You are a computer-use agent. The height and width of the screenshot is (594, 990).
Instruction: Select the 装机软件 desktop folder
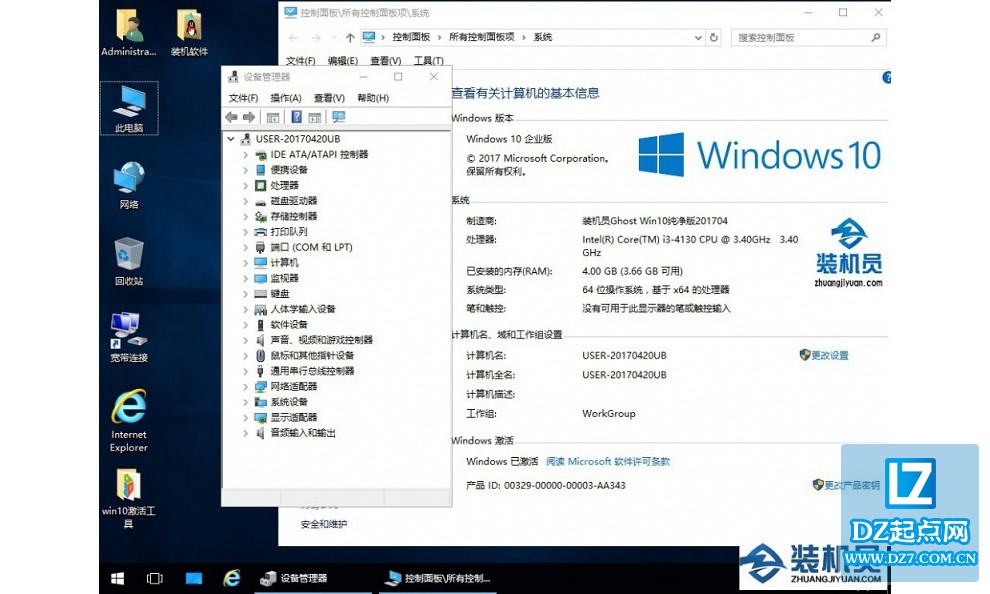[x=189, y=33]
